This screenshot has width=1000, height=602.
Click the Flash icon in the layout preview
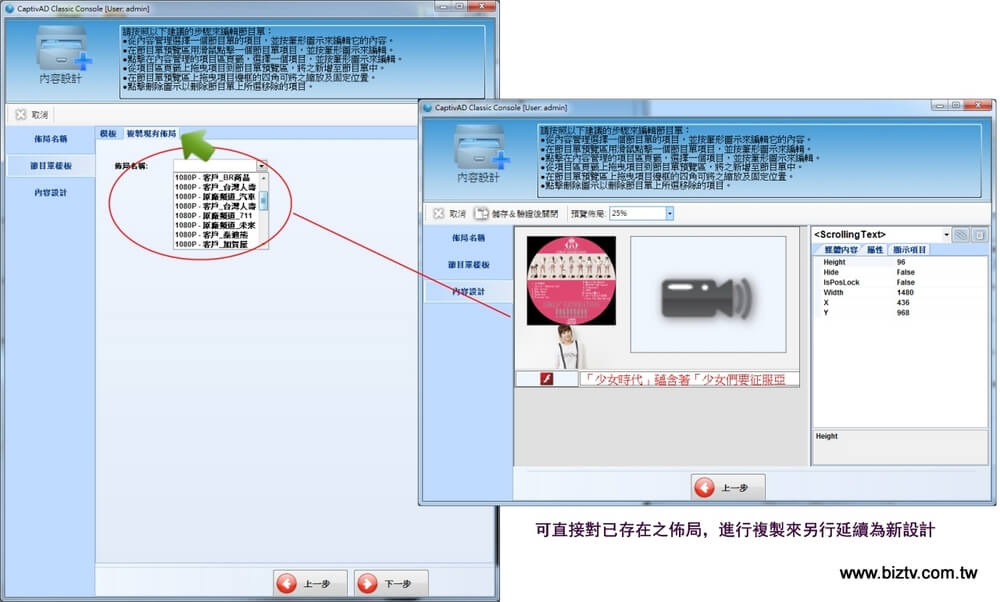point(547,379)
